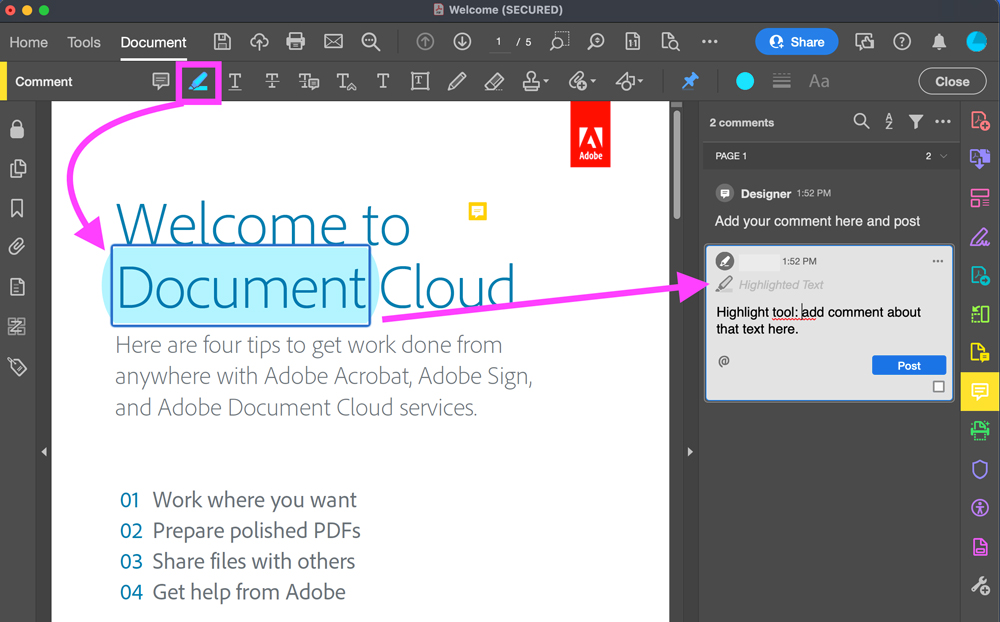Viewport: 1000px width, 622px height.
Task: Choose the pencil drawing tool
Action: click(457, 81)
